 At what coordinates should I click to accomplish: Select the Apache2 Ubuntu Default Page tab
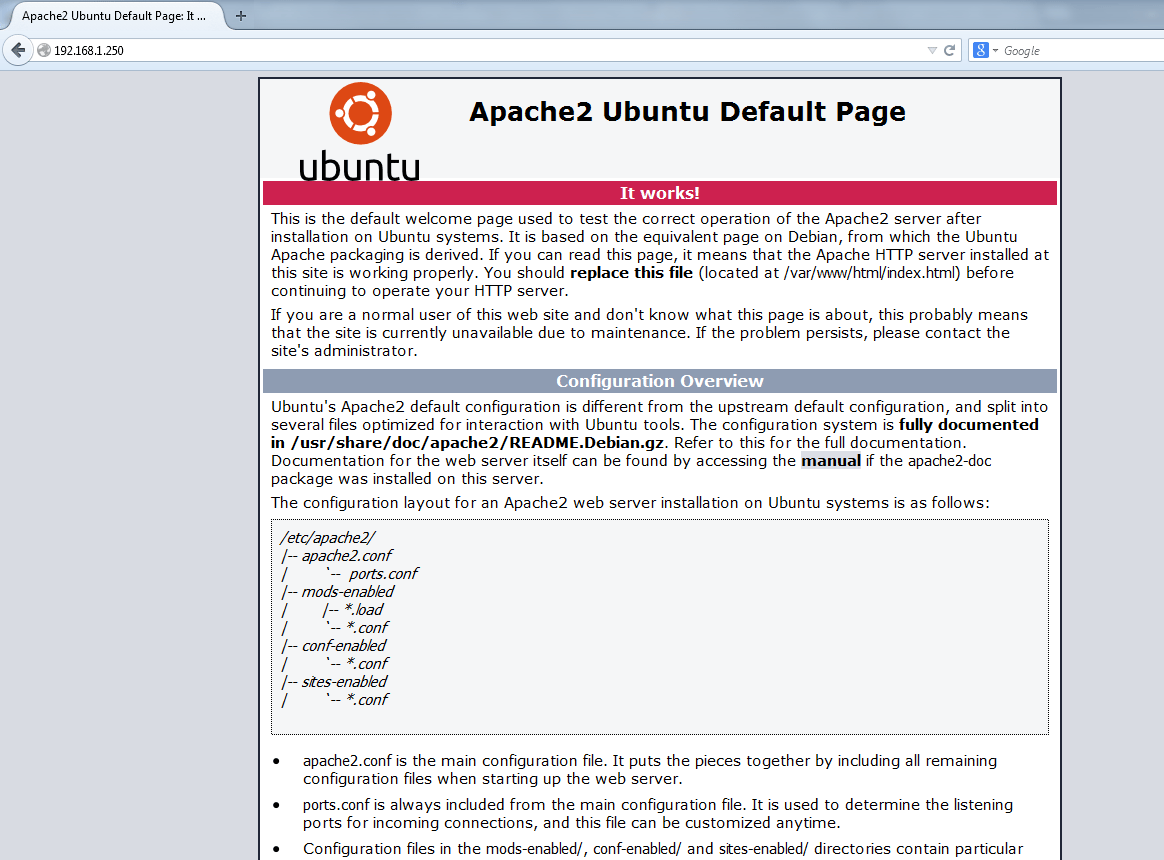pos(114,16)
